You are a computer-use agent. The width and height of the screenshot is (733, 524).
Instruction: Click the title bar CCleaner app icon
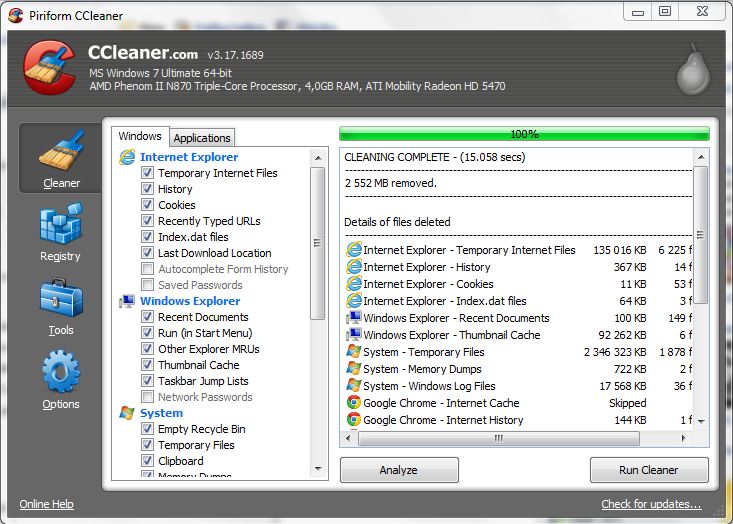(16, 15)
